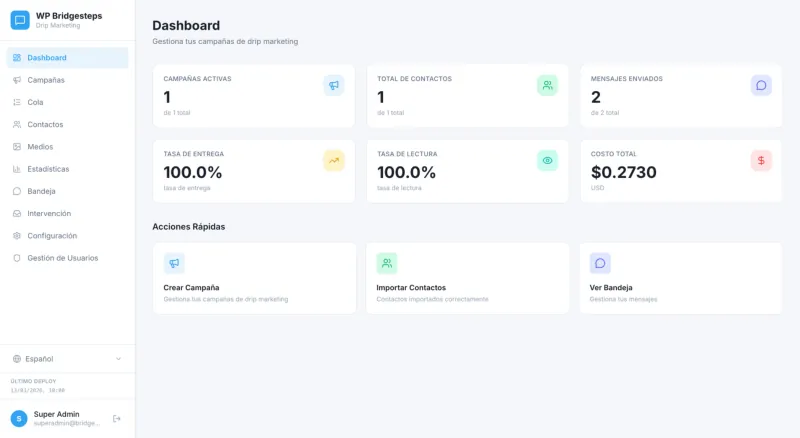Viewport: 800px width, 438px height.
Task: Navigate to Contactos in sidebar
Action: 67,125
